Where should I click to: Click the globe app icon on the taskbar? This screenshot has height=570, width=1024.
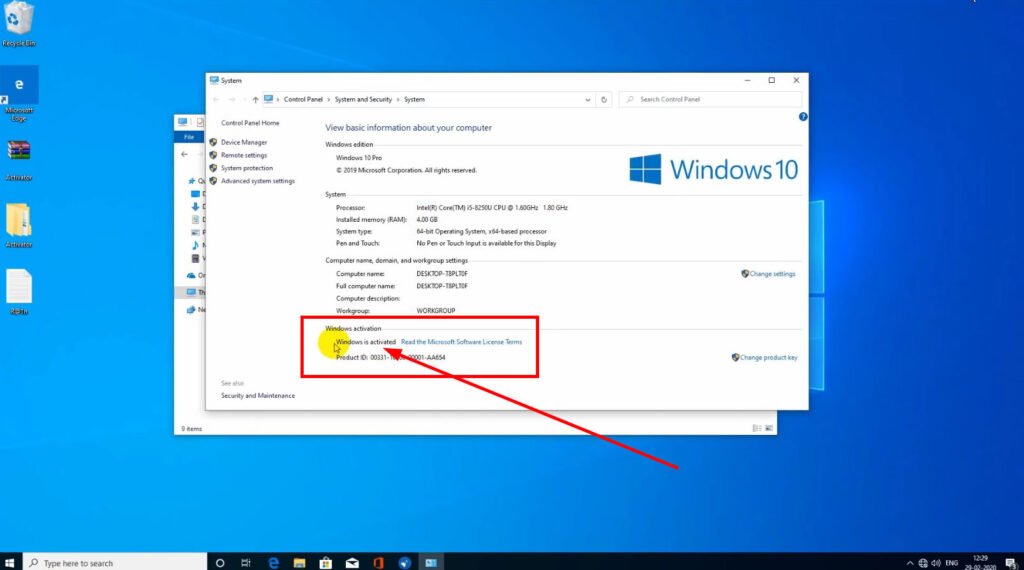coord(404,563)
